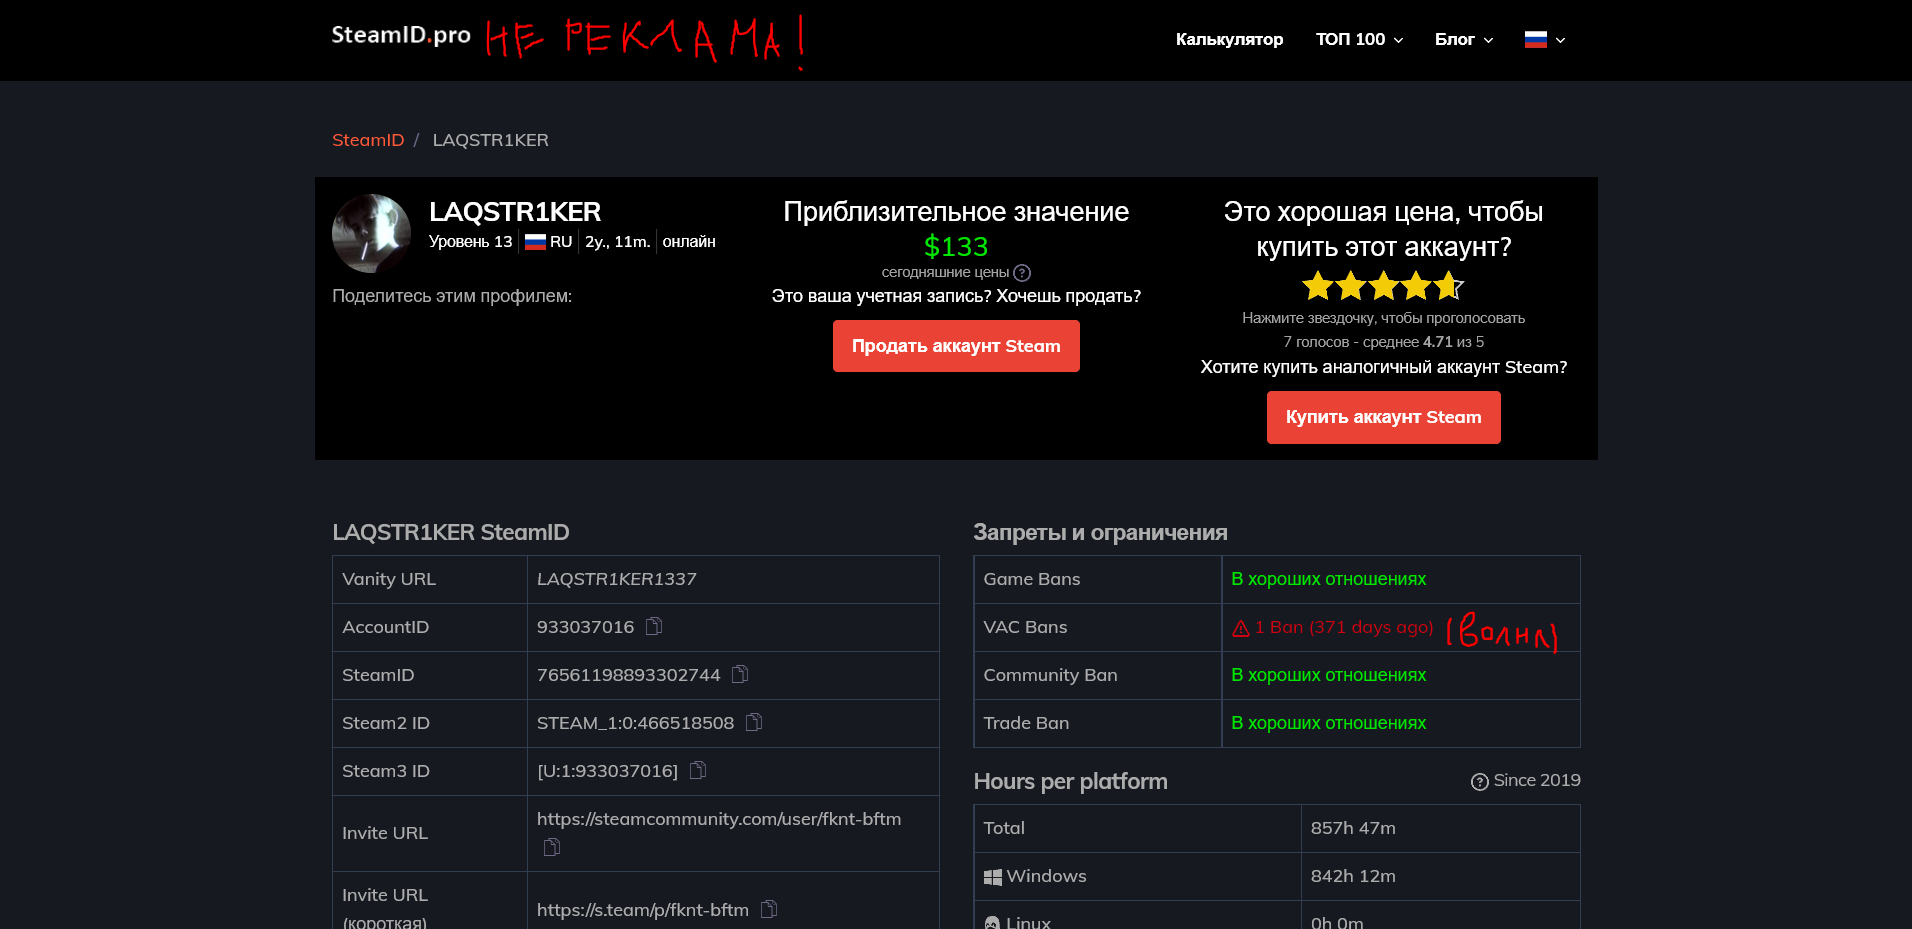Rate account with fourth star
This screenshot has width=1912, height=929.
tap(1416, 286)
